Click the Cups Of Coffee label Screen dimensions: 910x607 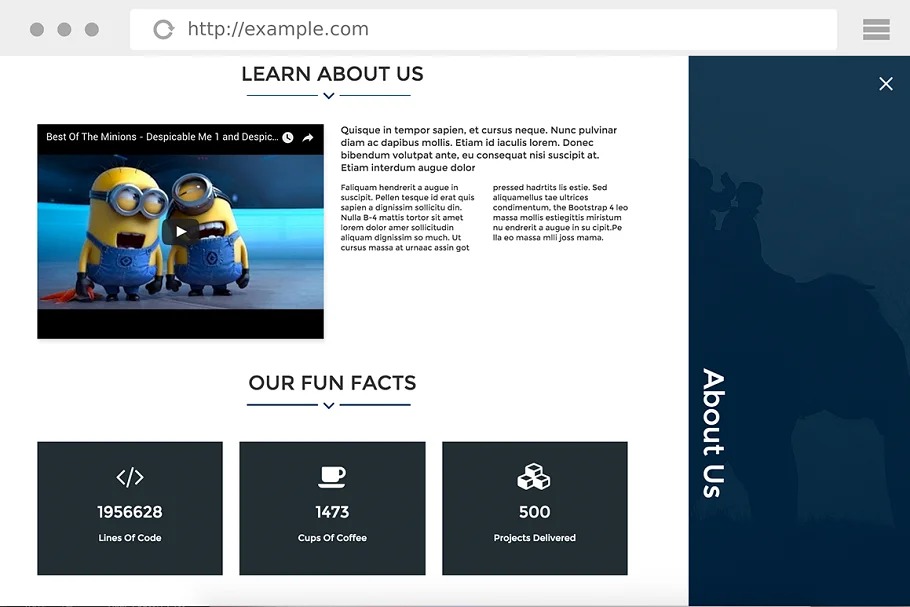point(332,538)
